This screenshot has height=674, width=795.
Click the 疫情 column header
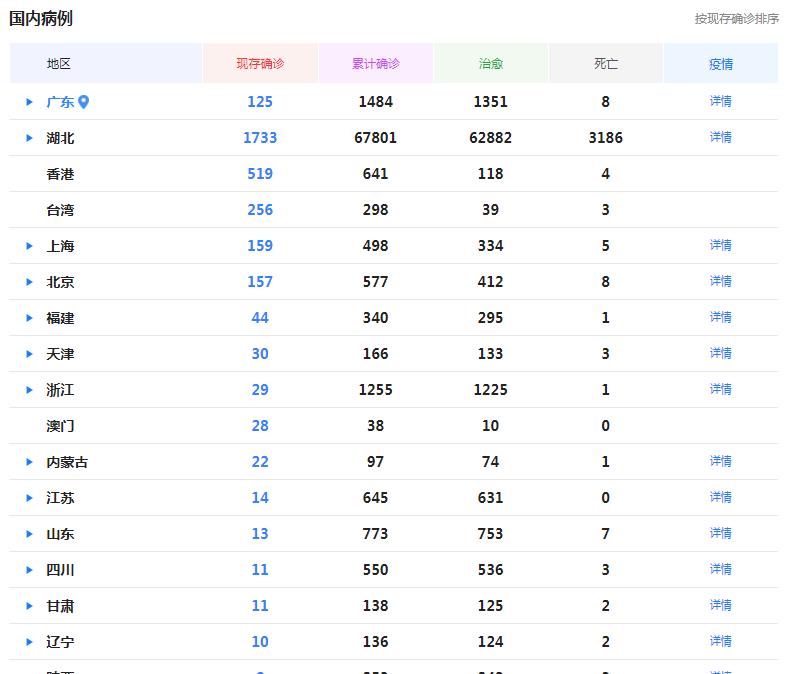(x=720, y=64)
